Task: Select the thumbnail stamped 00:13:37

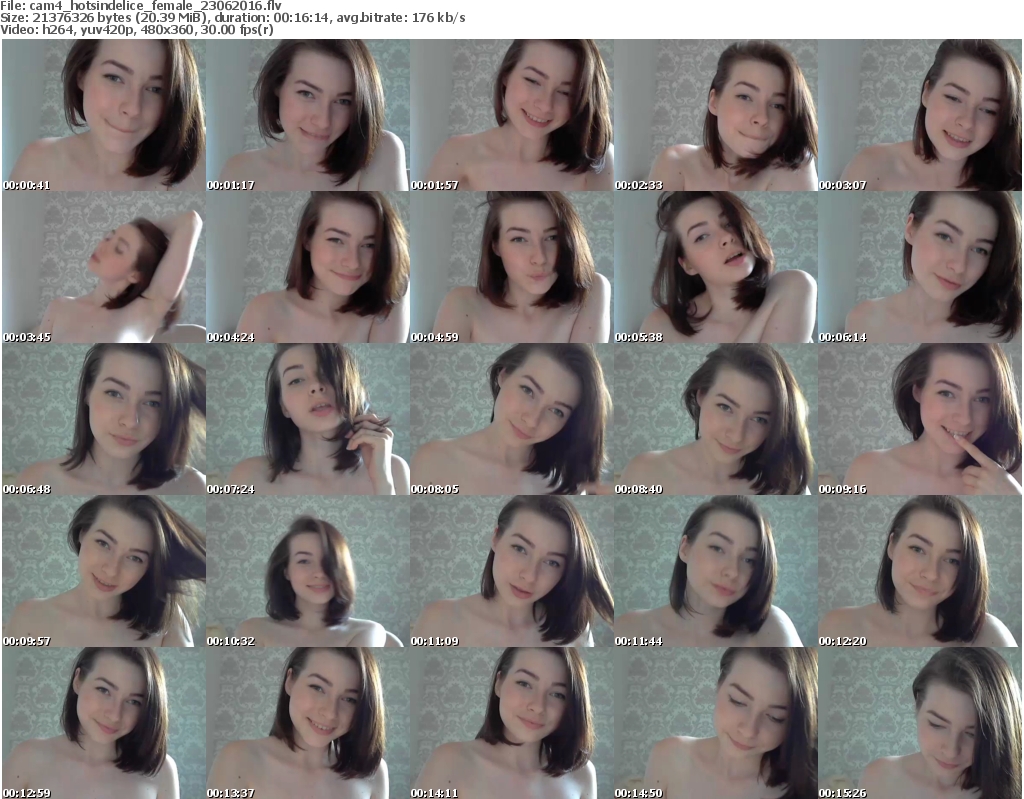Action: (x=308, y=723)
